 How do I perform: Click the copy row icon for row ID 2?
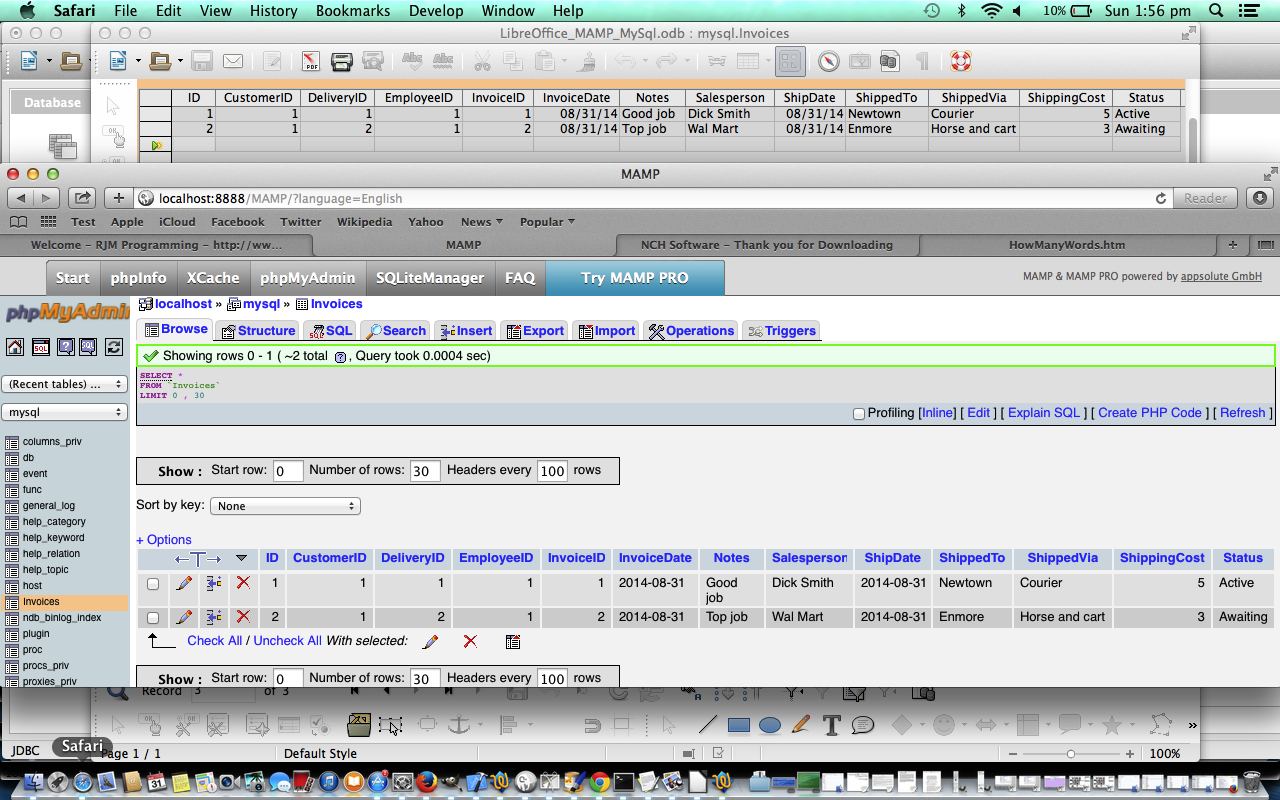(214, 617)
